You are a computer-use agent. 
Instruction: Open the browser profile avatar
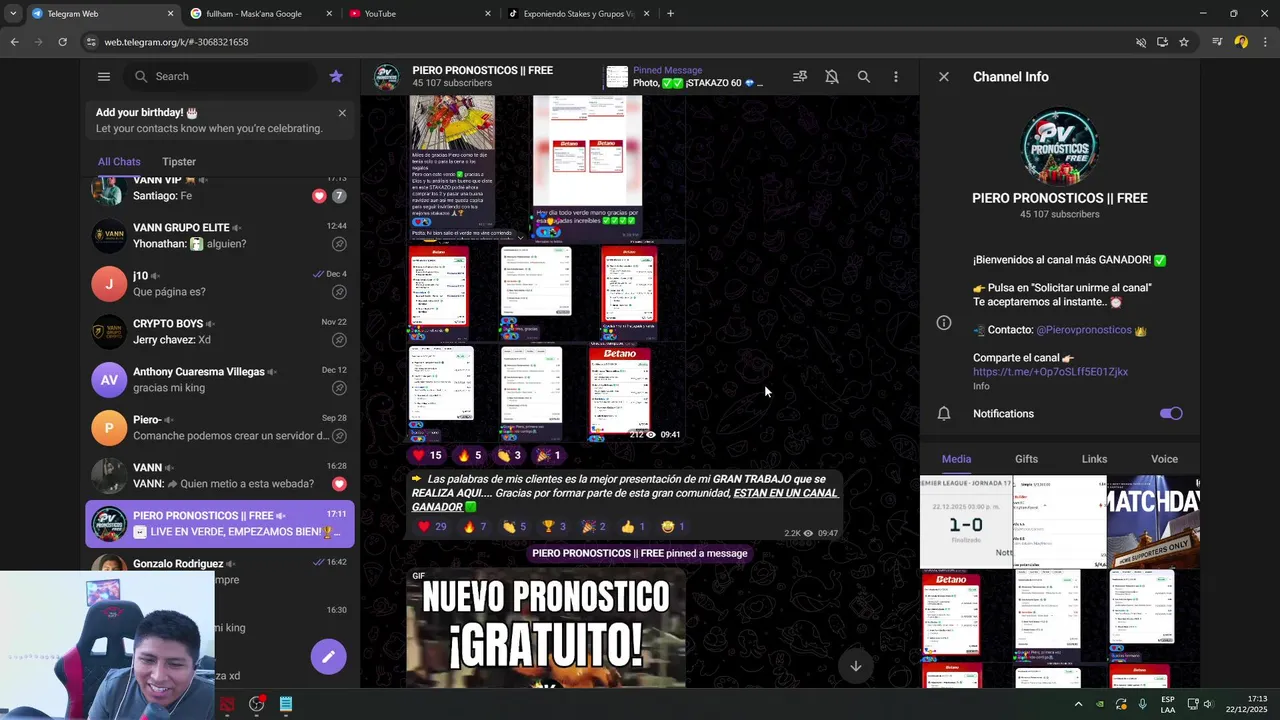click(1241, 42)
